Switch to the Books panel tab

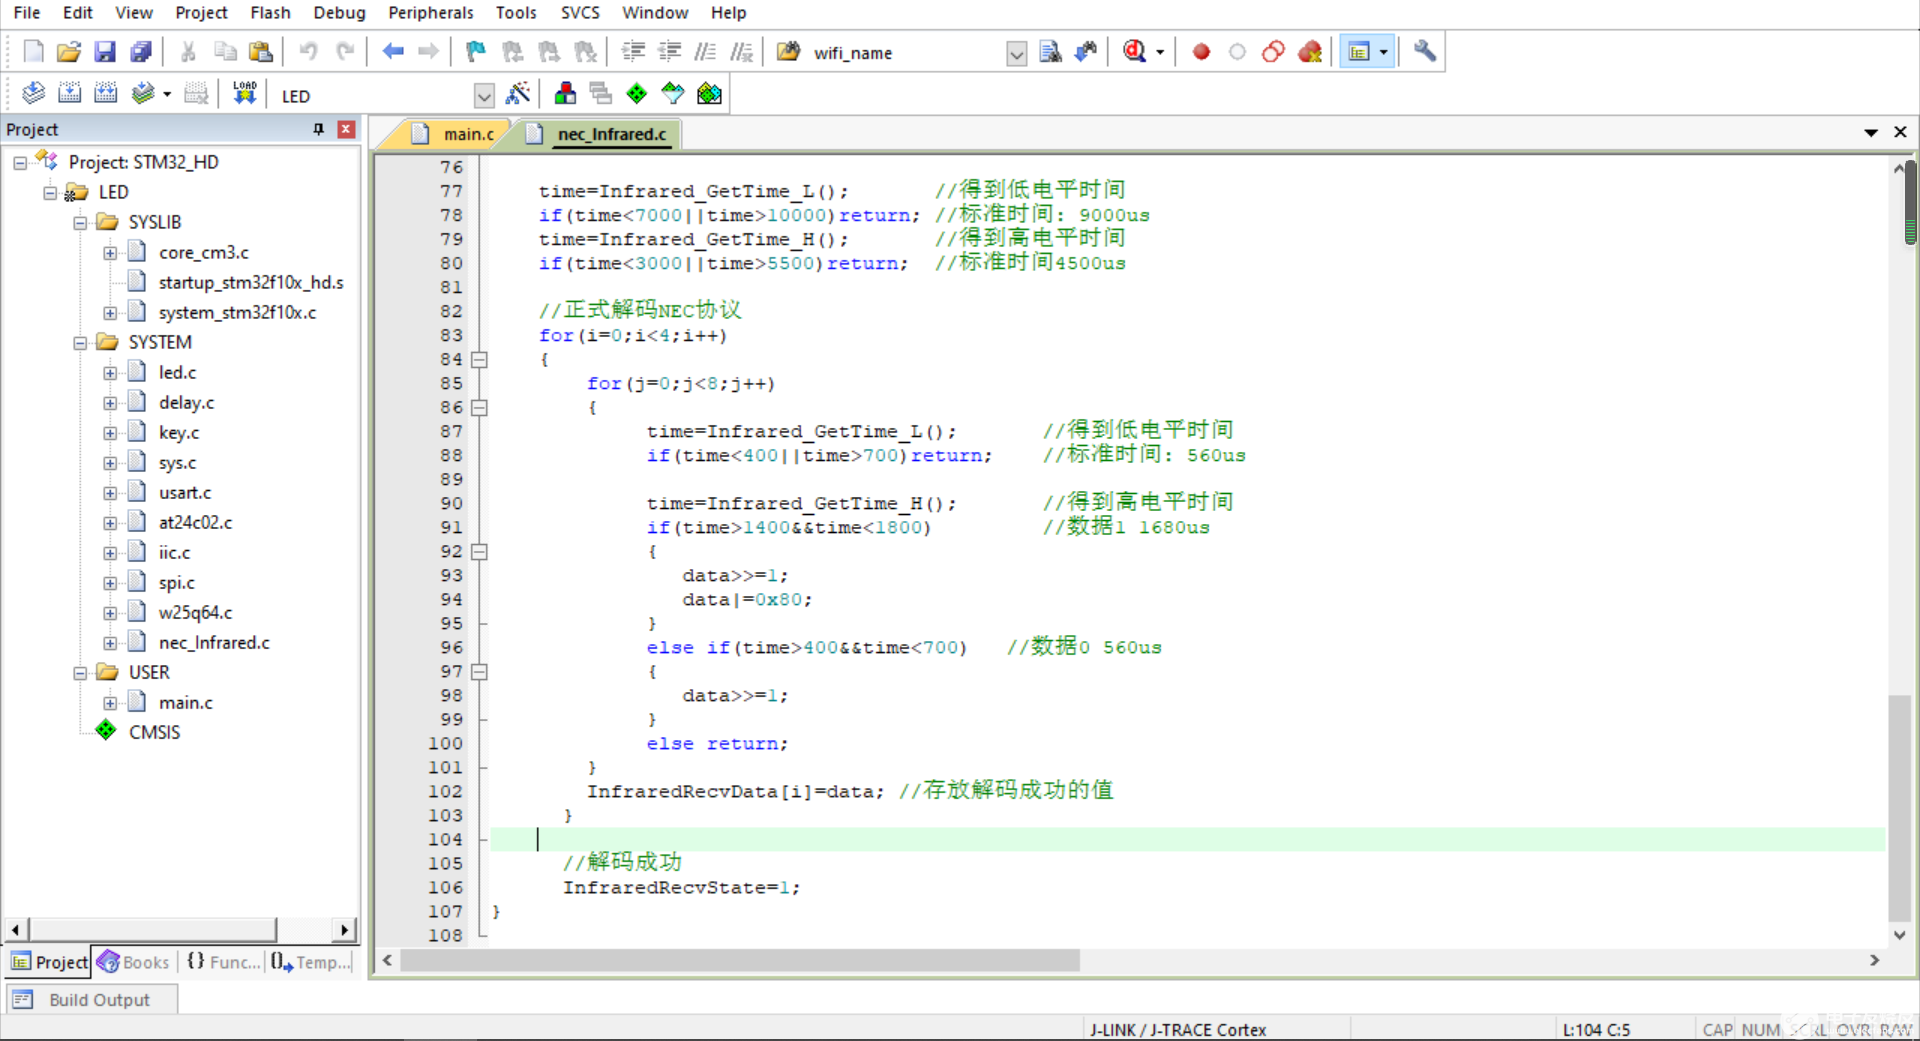pos(134,962)
